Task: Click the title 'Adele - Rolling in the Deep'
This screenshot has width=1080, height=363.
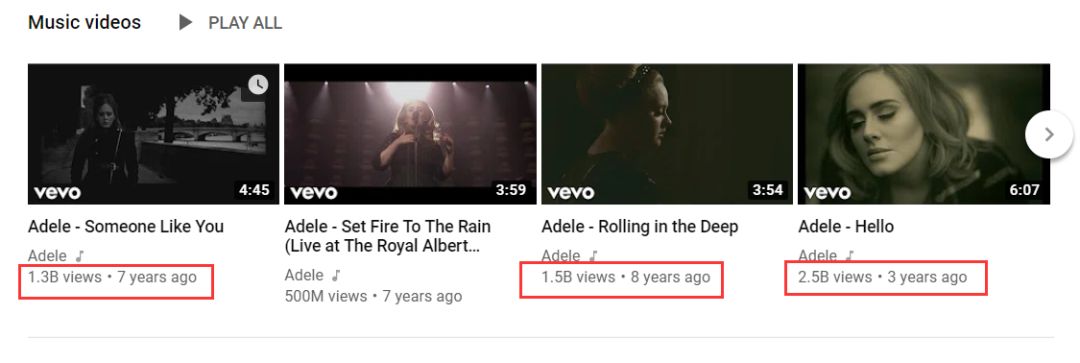Action: coord(640,227)
